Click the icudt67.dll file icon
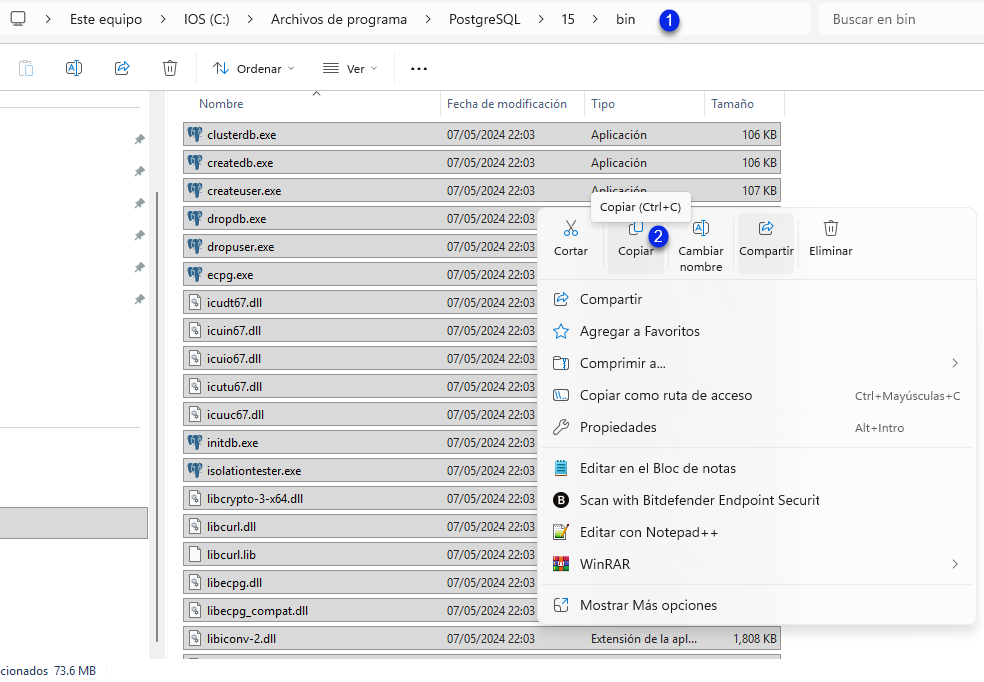 point(195,302)
